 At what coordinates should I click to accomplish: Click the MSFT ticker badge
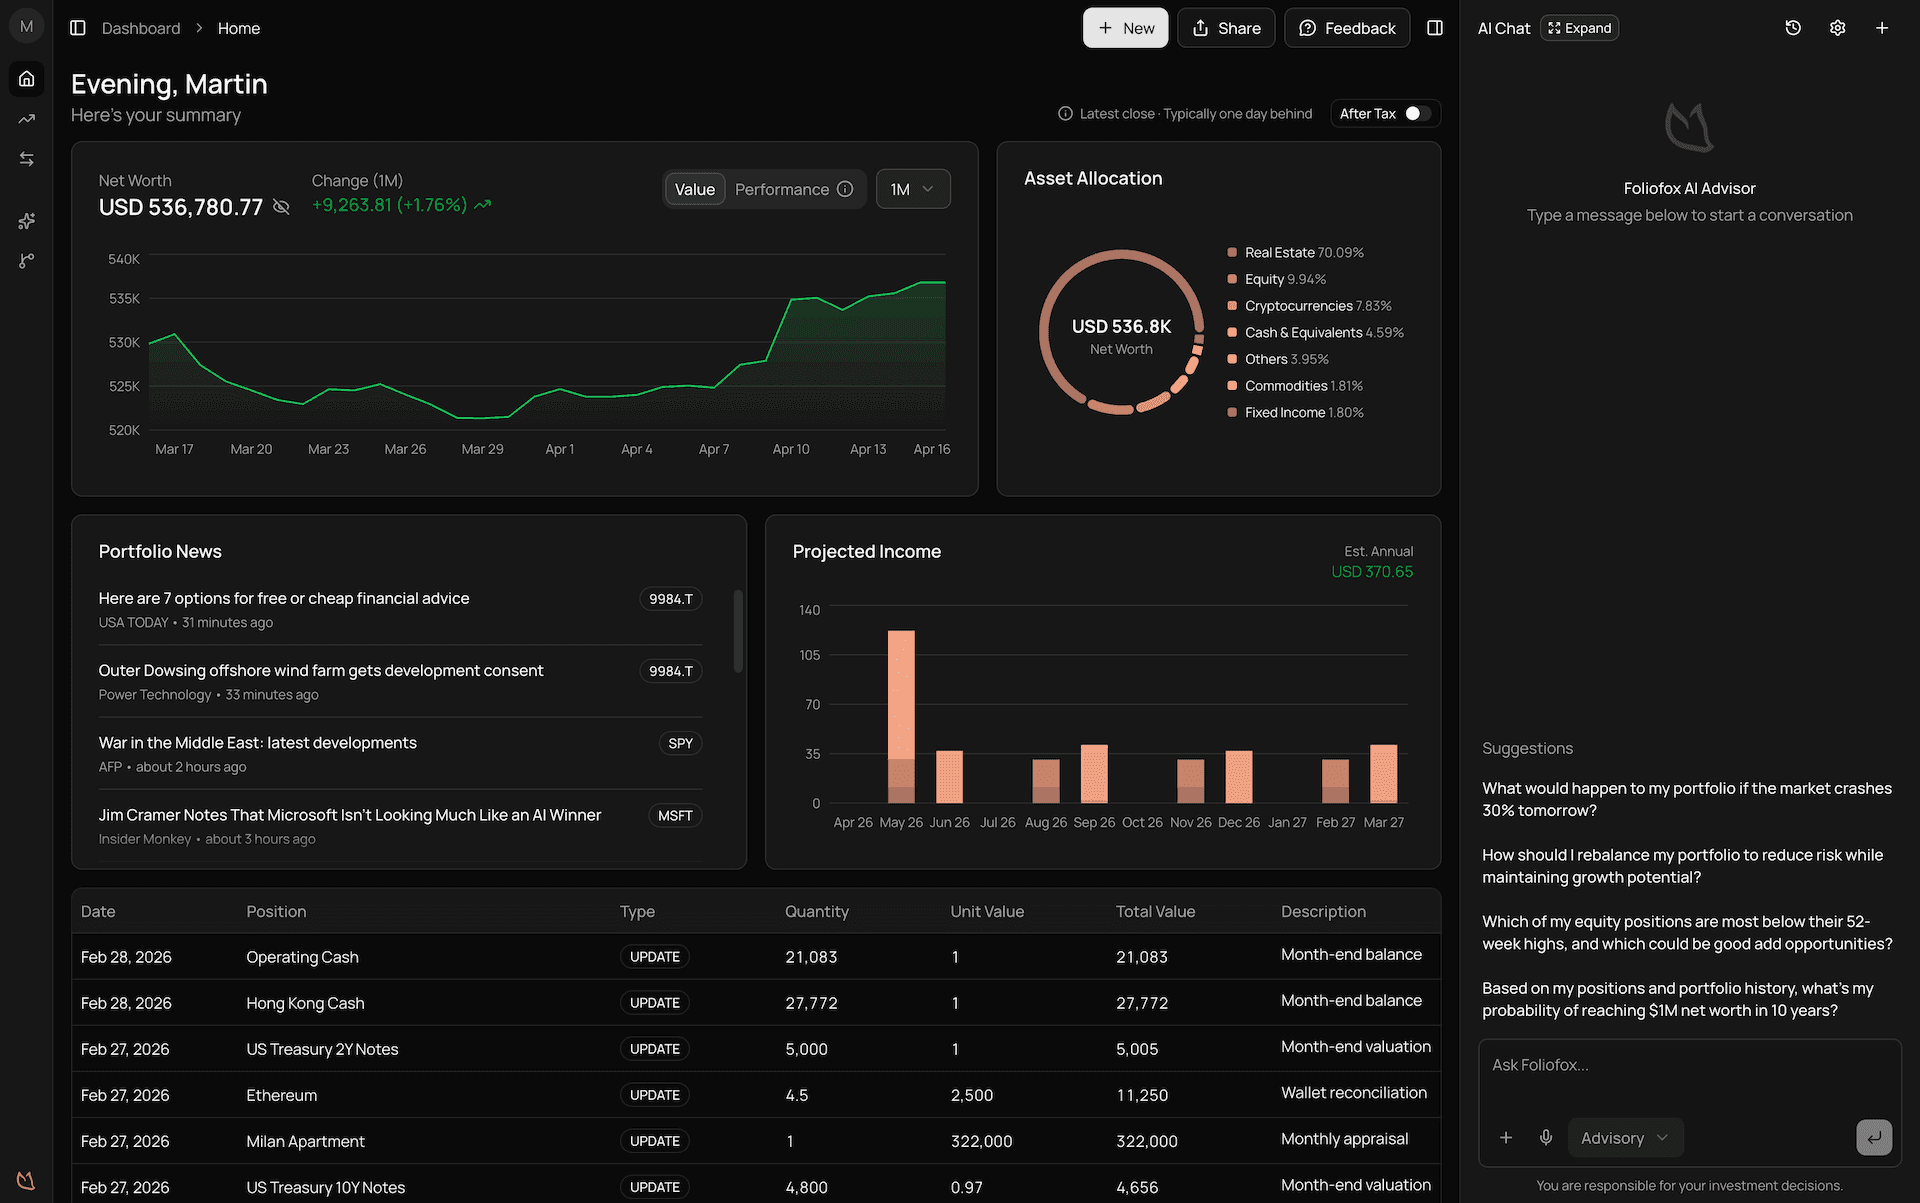[675, 816]
